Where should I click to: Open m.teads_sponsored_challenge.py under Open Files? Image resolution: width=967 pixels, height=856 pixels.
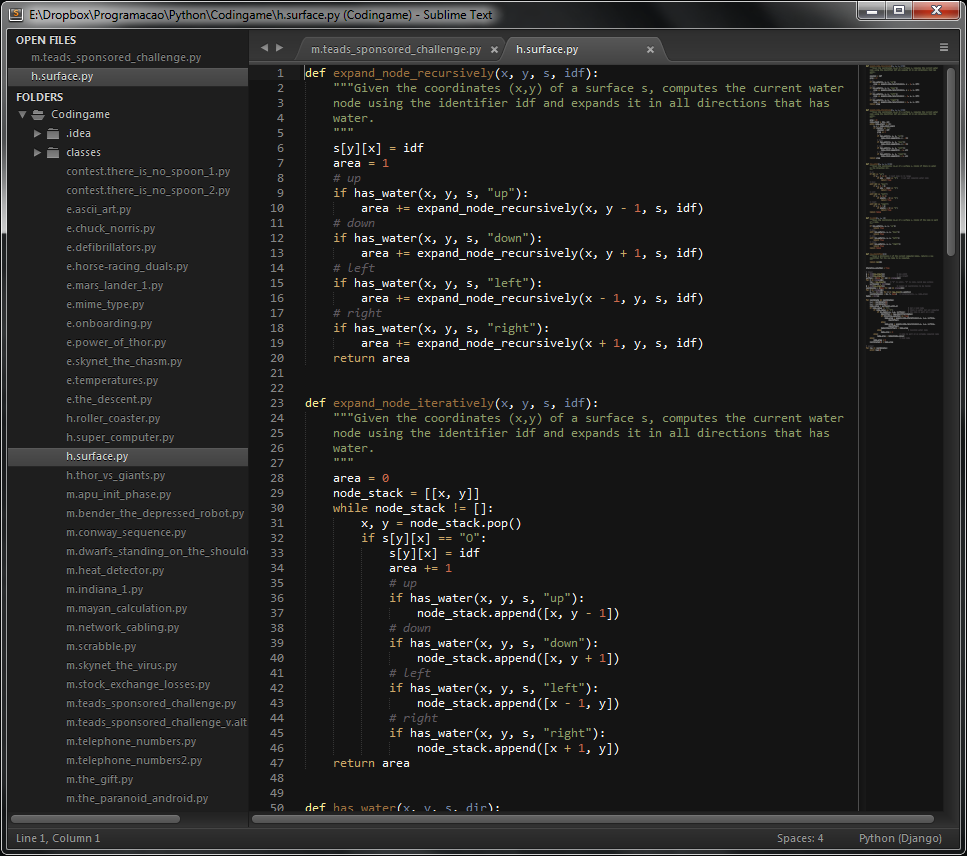tap(116, 57)
